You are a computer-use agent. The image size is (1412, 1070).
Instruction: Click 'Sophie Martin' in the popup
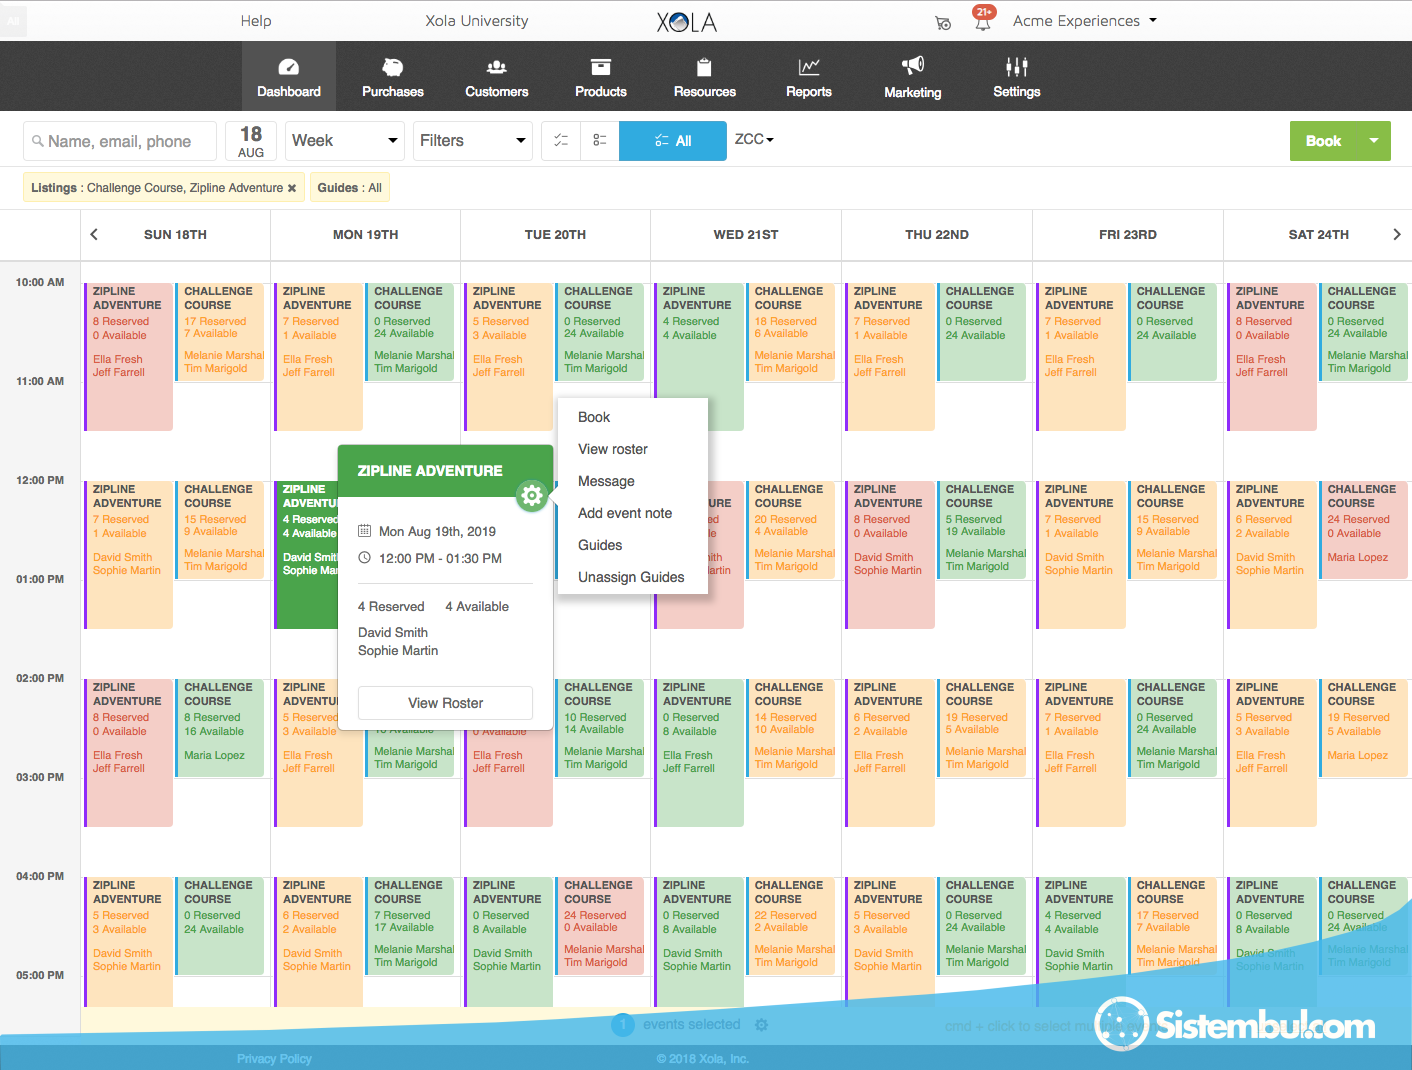tap(398, 651)
